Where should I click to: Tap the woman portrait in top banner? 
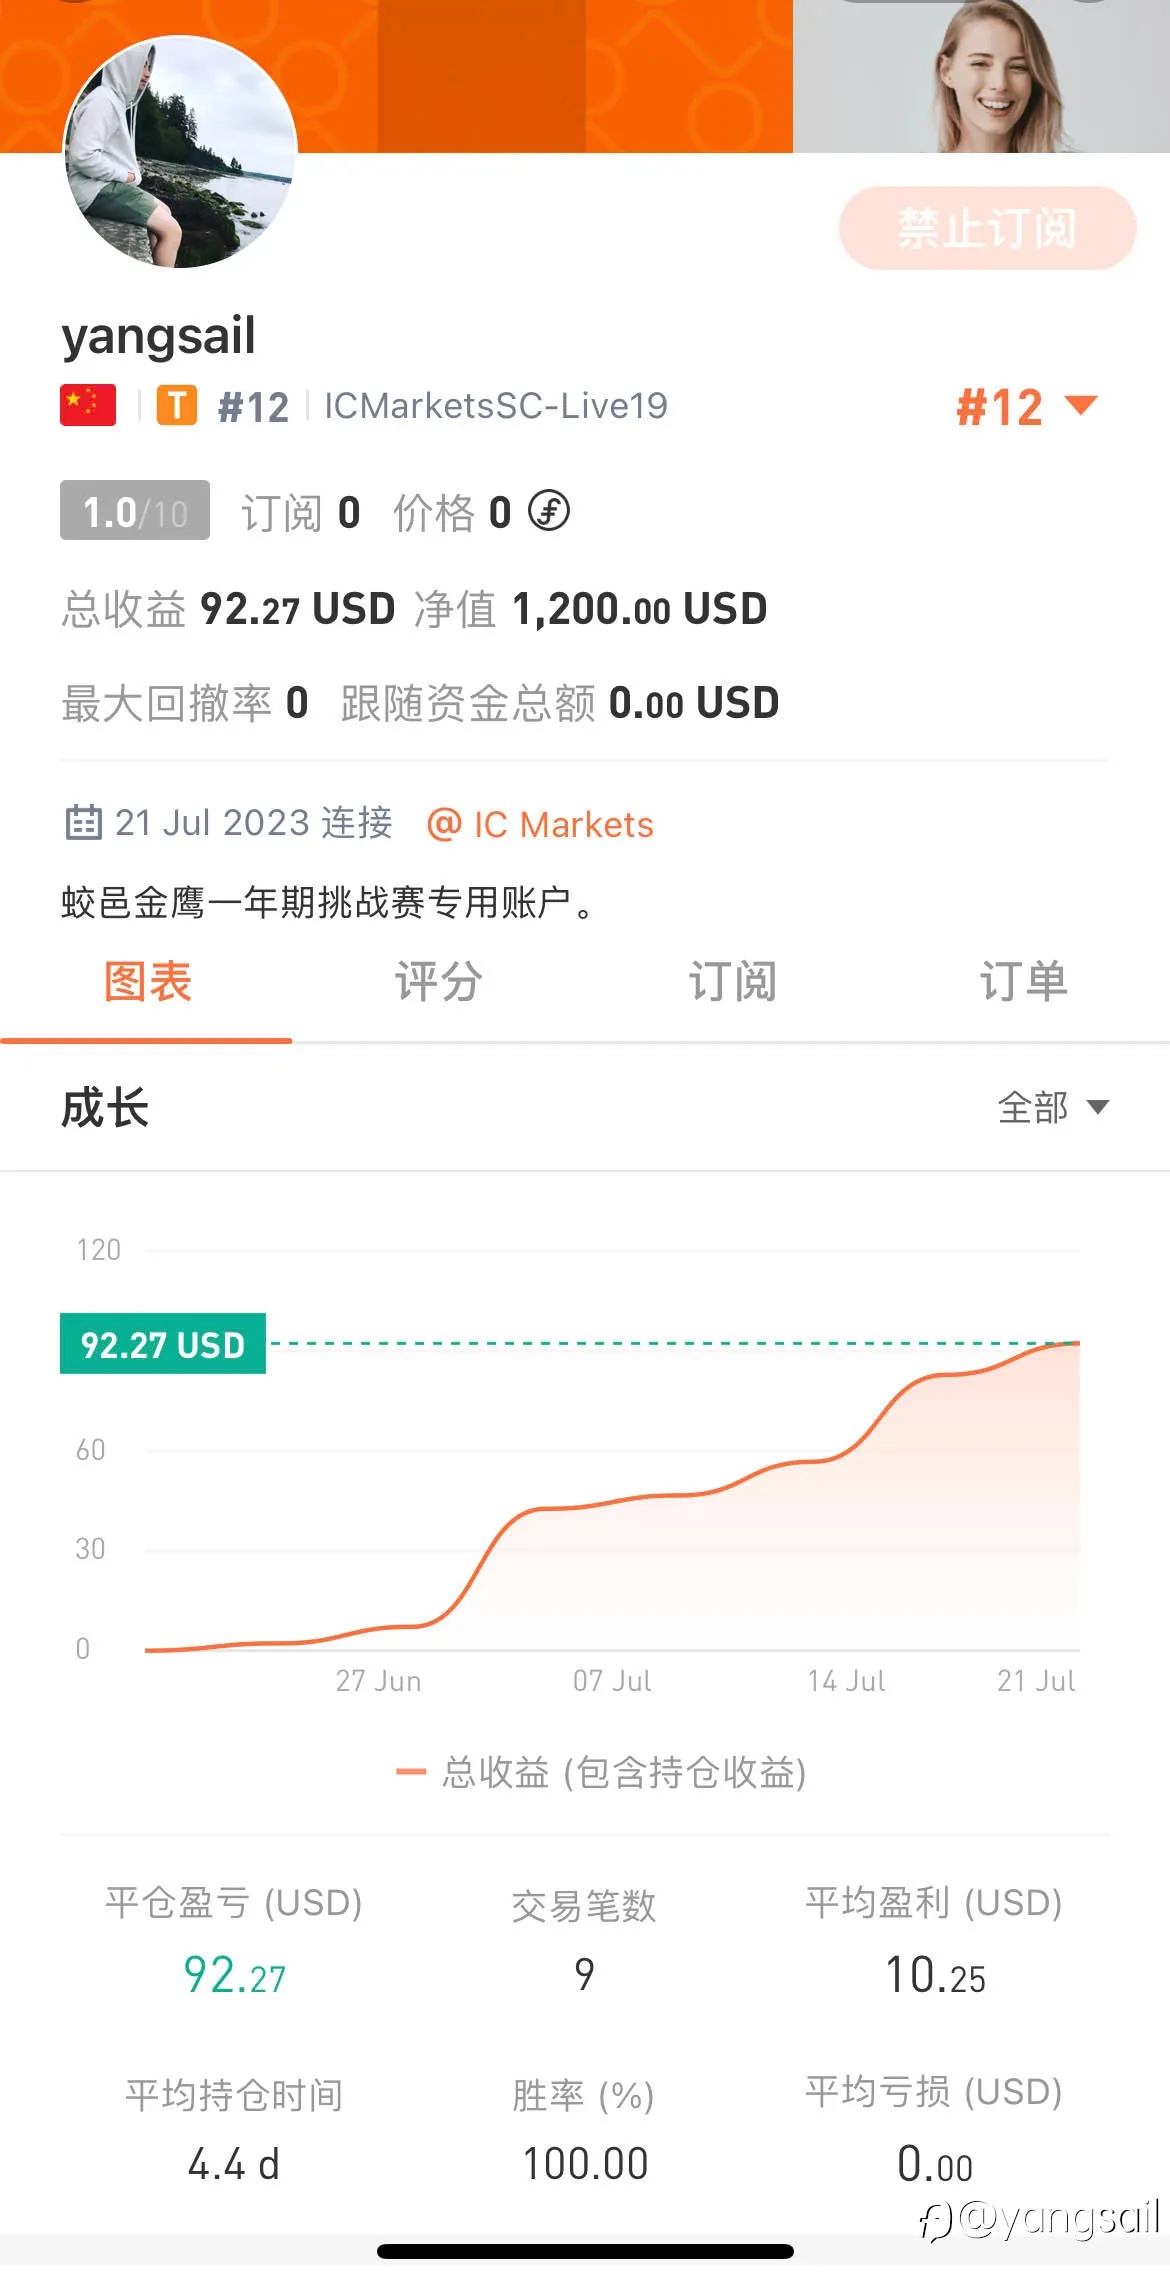click(x=981, y=76)
